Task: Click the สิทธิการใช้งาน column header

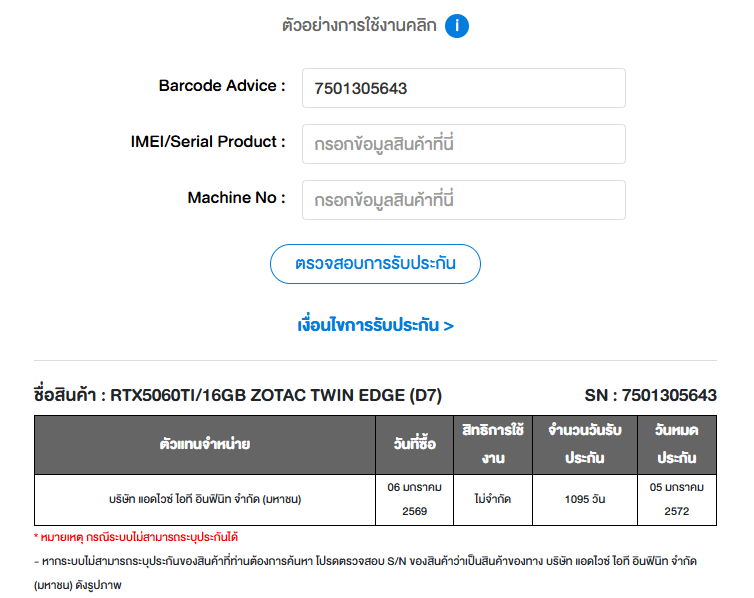Action: (x=493, y=444)
